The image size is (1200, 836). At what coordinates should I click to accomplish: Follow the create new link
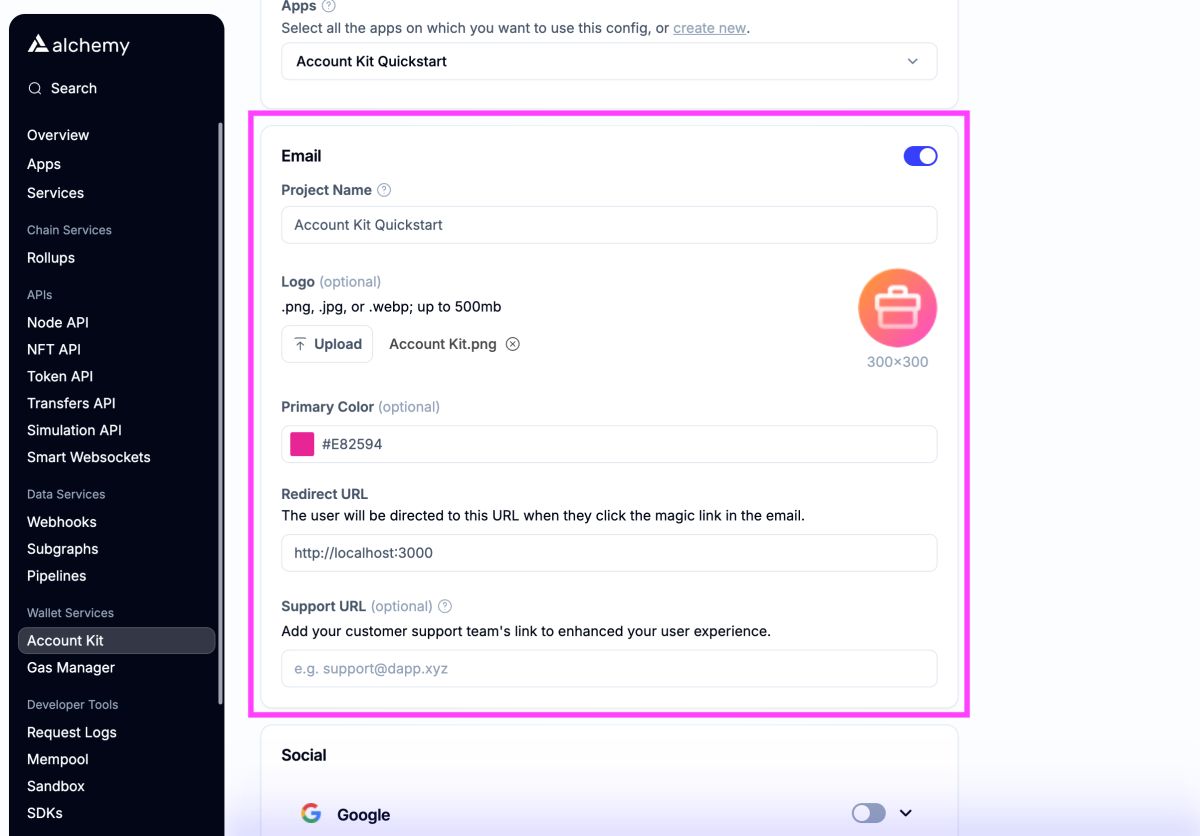(x=710, y=28)
